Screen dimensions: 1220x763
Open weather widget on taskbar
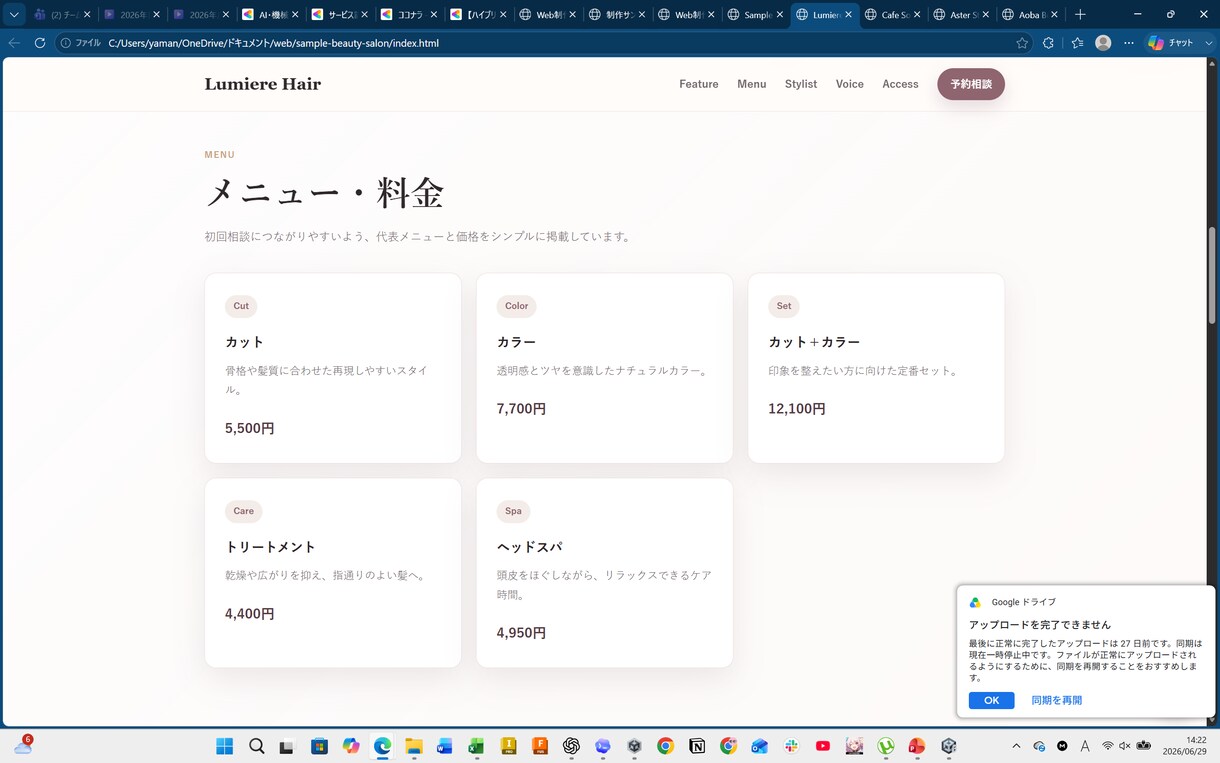pyautogui.click(x=23, y=745)
